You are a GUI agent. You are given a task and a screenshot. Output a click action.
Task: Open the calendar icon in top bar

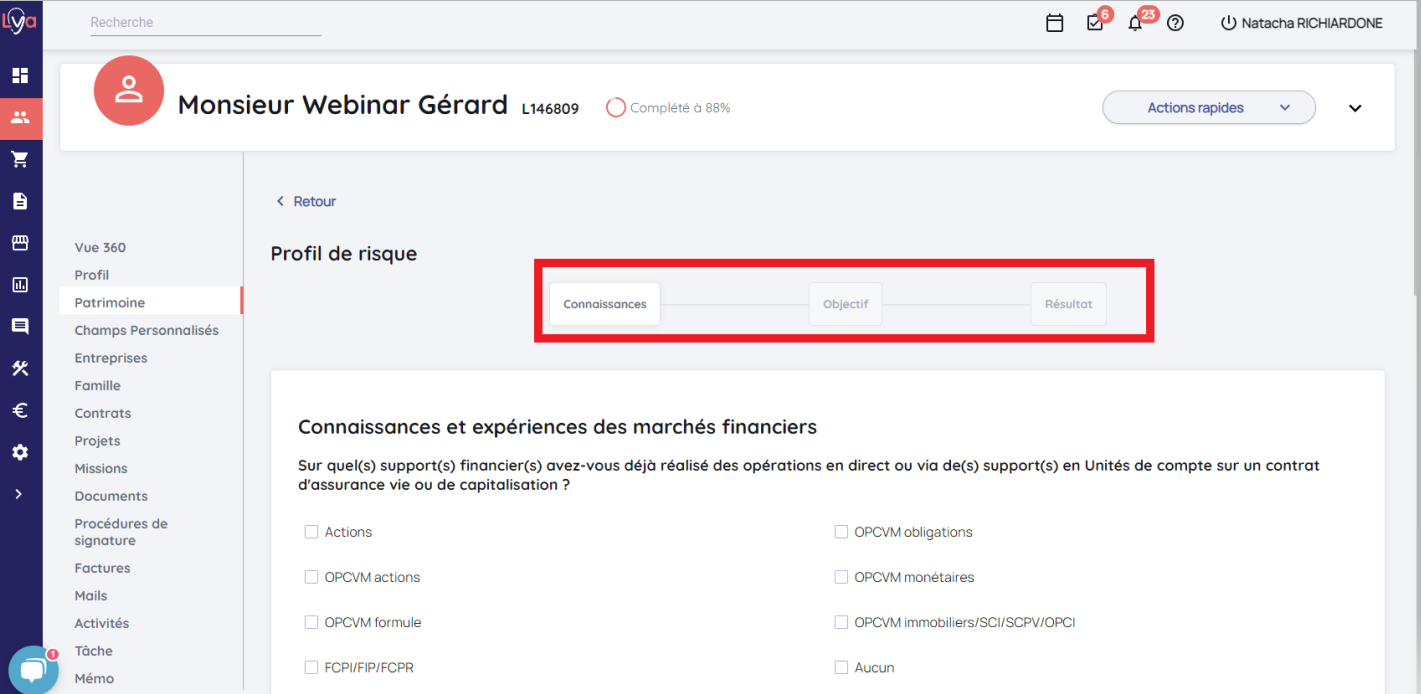1054,23
